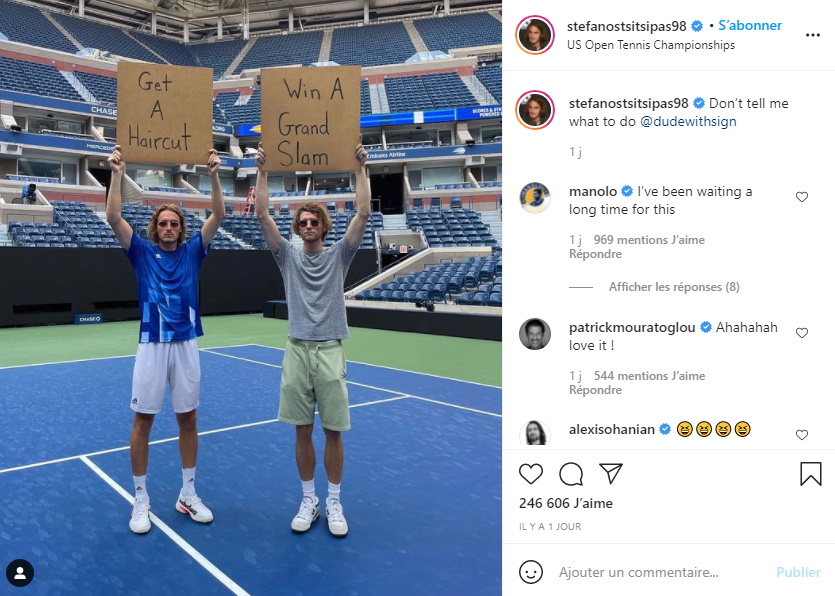
Task: Click Répondre under manolo's comment
Action: [x=595, y=254]
